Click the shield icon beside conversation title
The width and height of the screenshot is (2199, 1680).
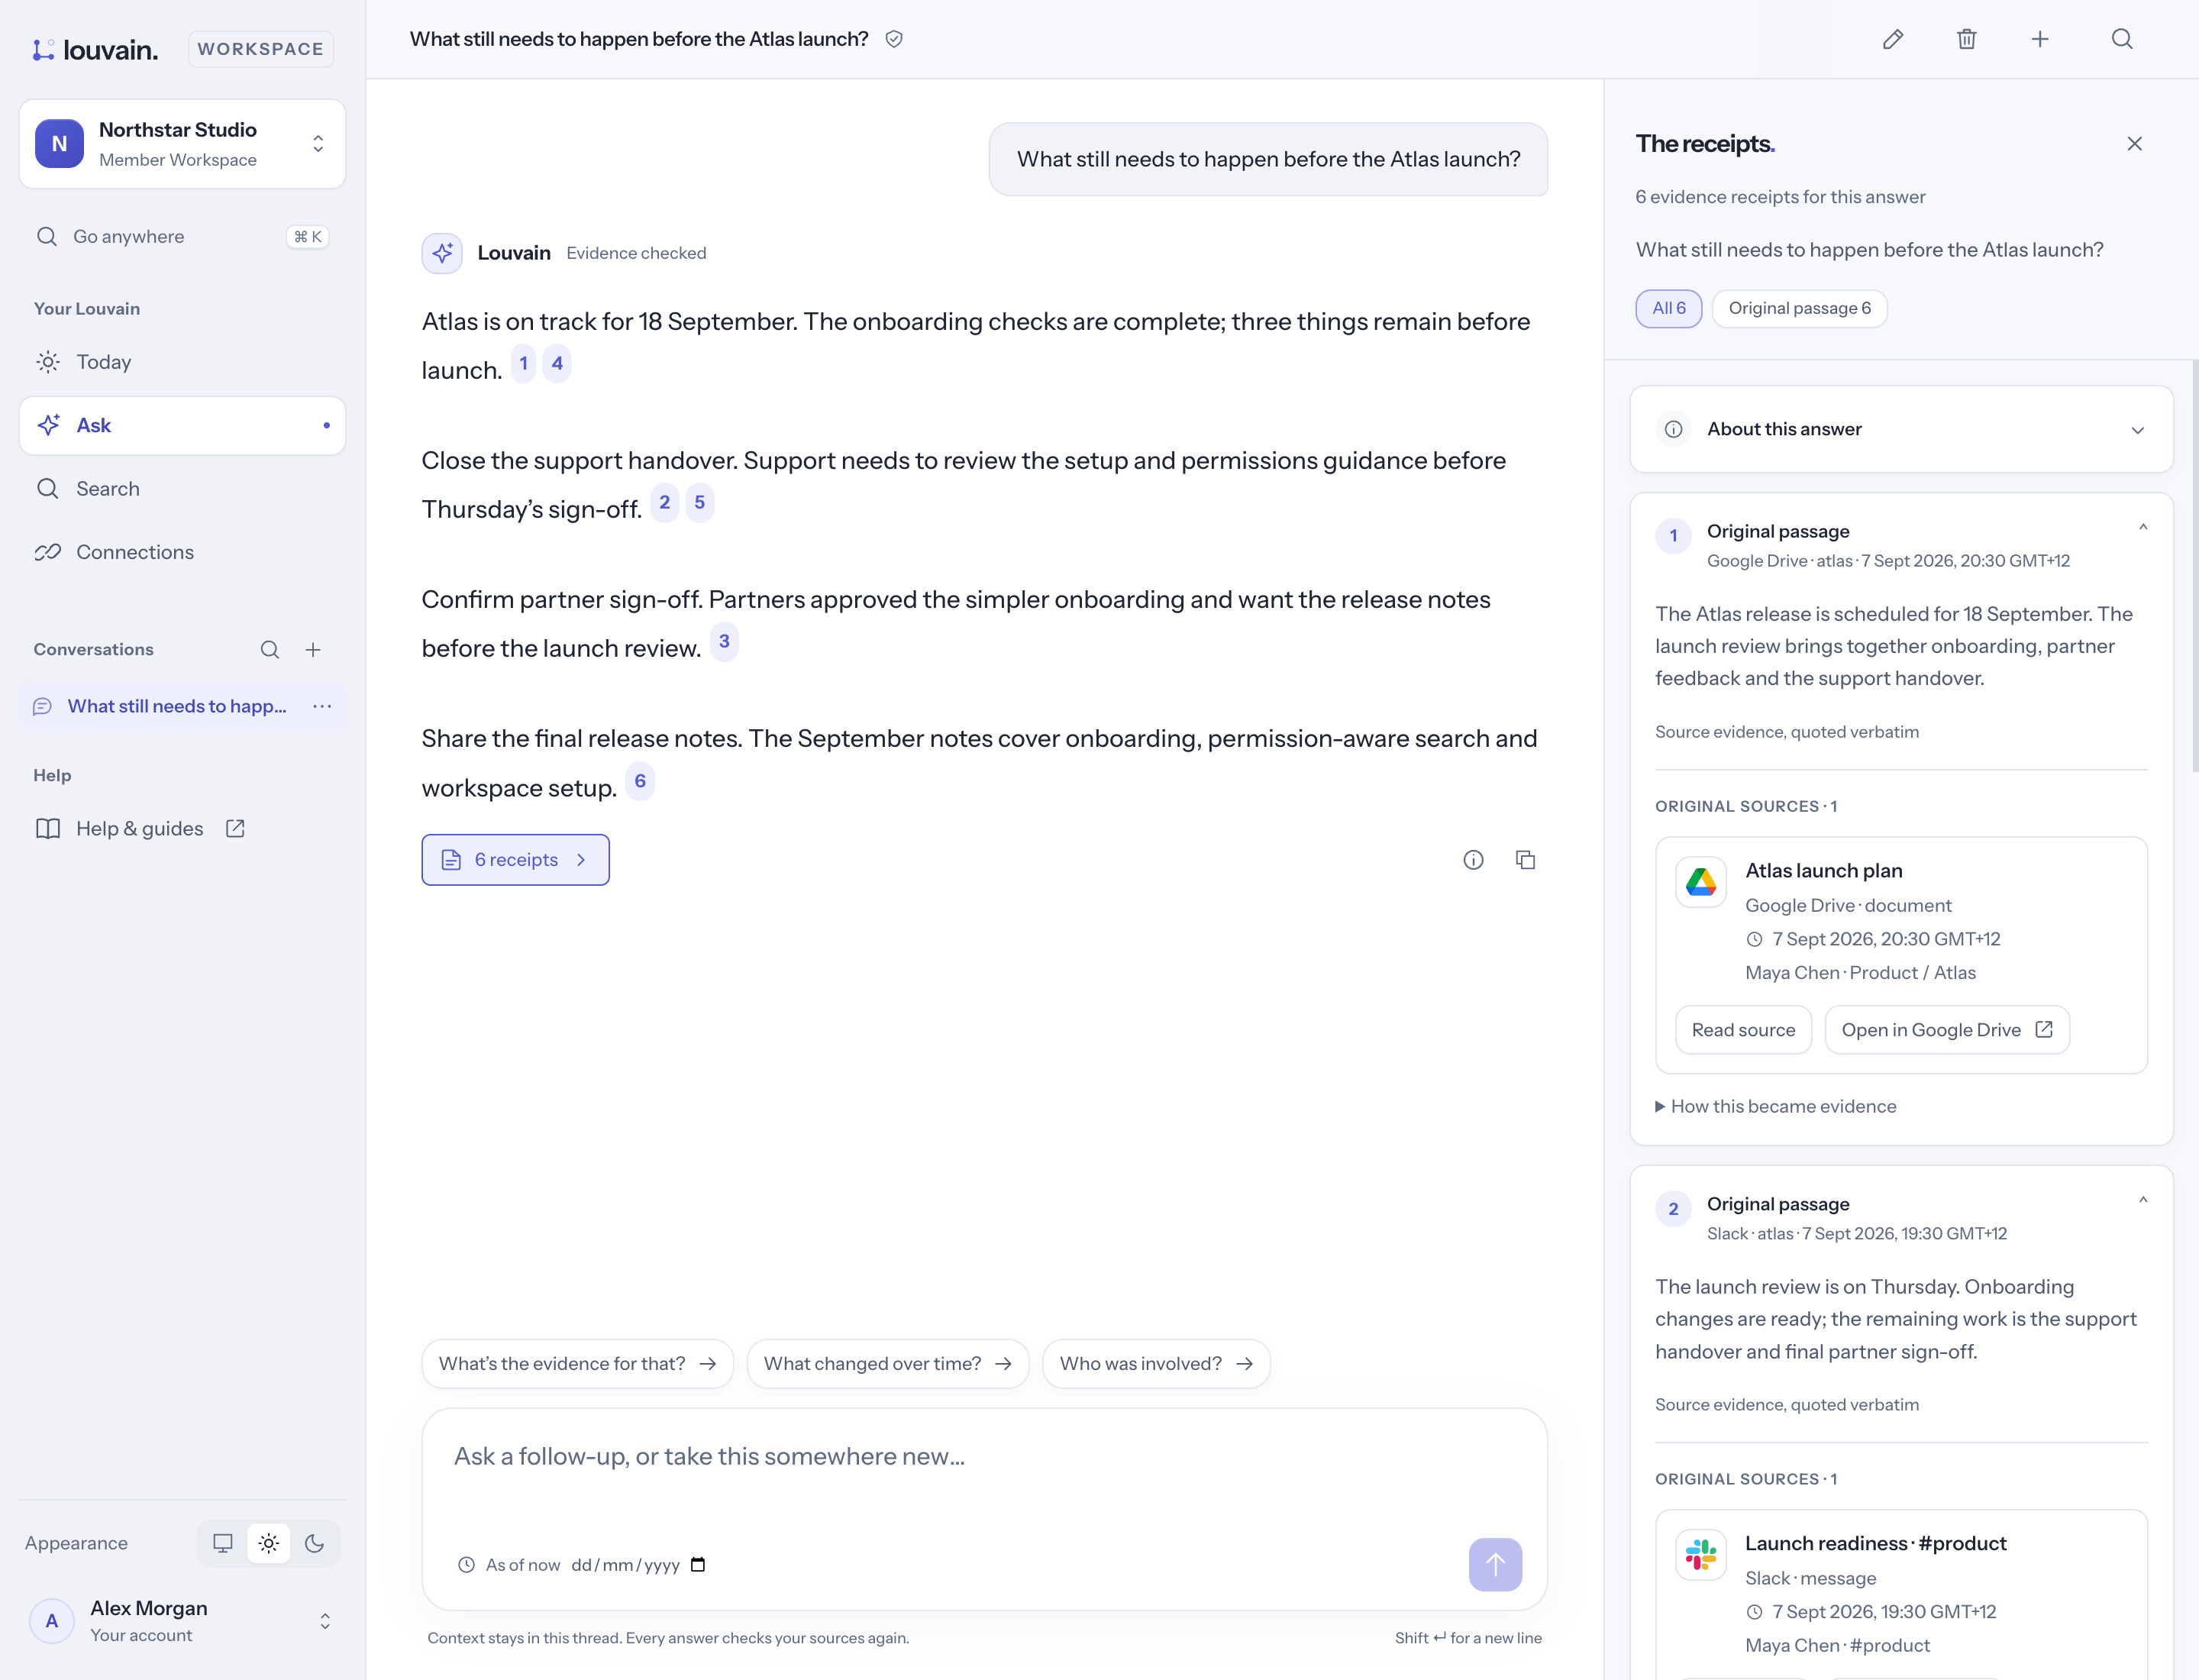[x=894, y=39]
